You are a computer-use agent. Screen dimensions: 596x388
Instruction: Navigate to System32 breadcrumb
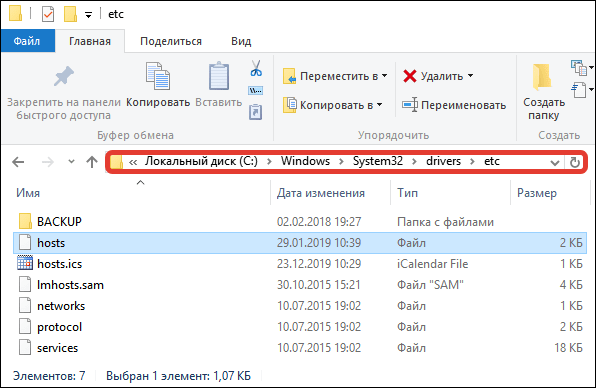[x=377, y=161]
